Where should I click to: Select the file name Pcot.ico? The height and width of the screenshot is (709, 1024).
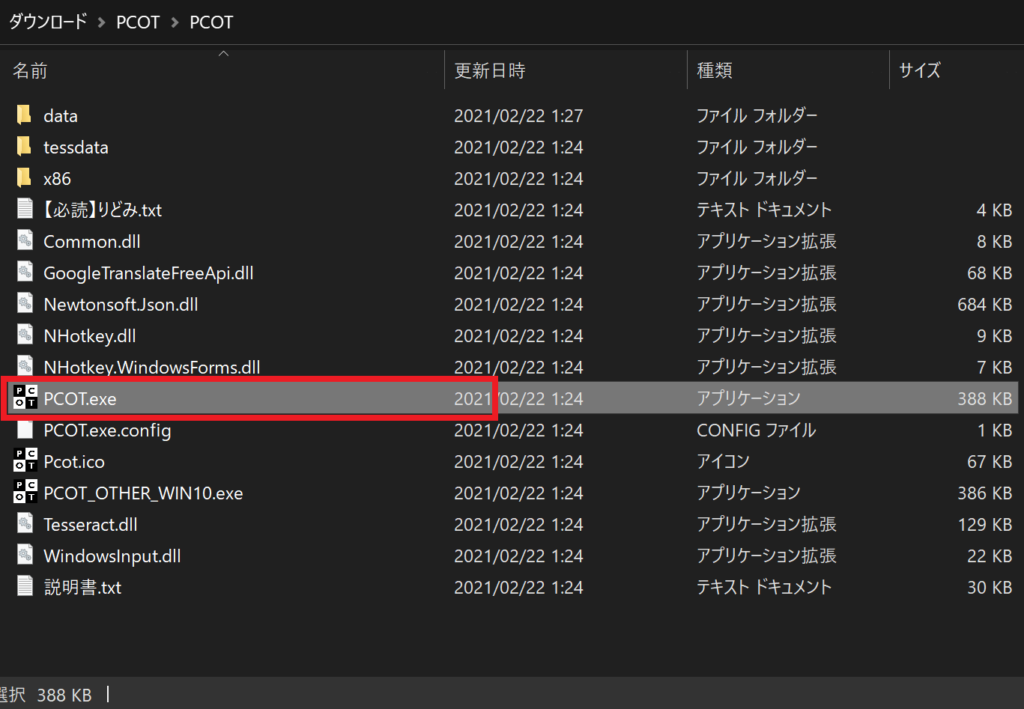click(x=74, y=462)
